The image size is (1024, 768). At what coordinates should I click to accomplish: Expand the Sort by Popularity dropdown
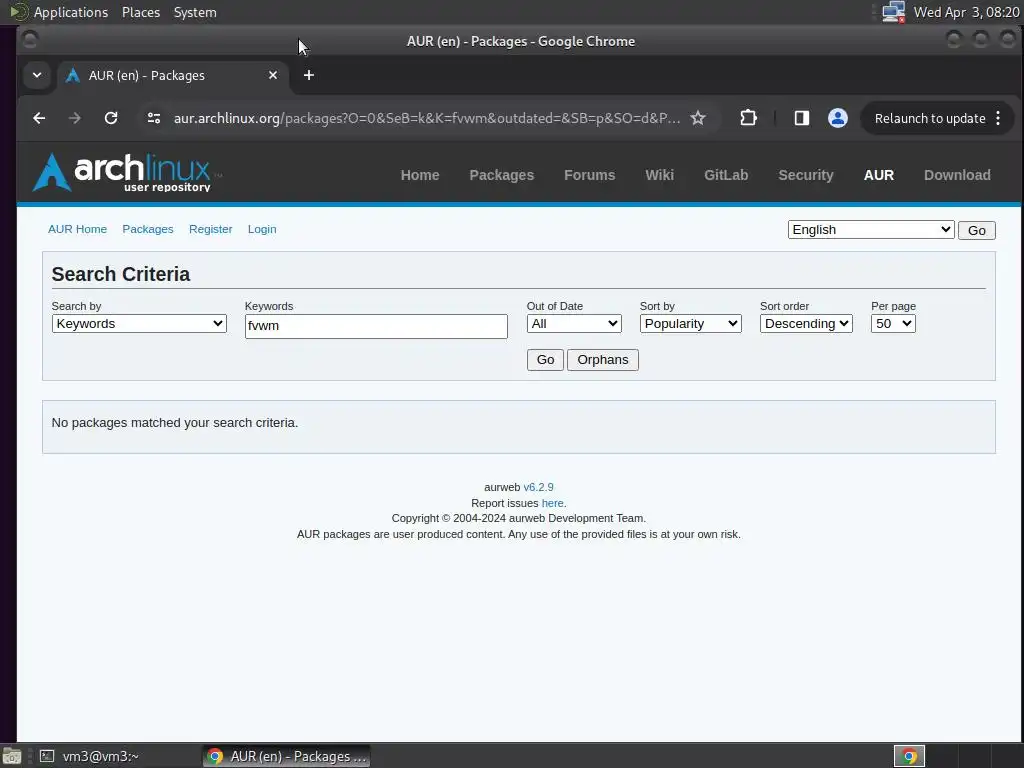point(690,324)
